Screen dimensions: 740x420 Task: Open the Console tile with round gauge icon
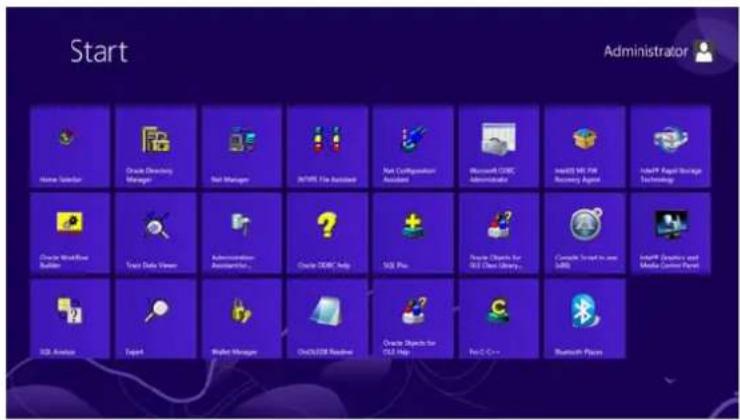pyautogui.click(x=585, y=233)
